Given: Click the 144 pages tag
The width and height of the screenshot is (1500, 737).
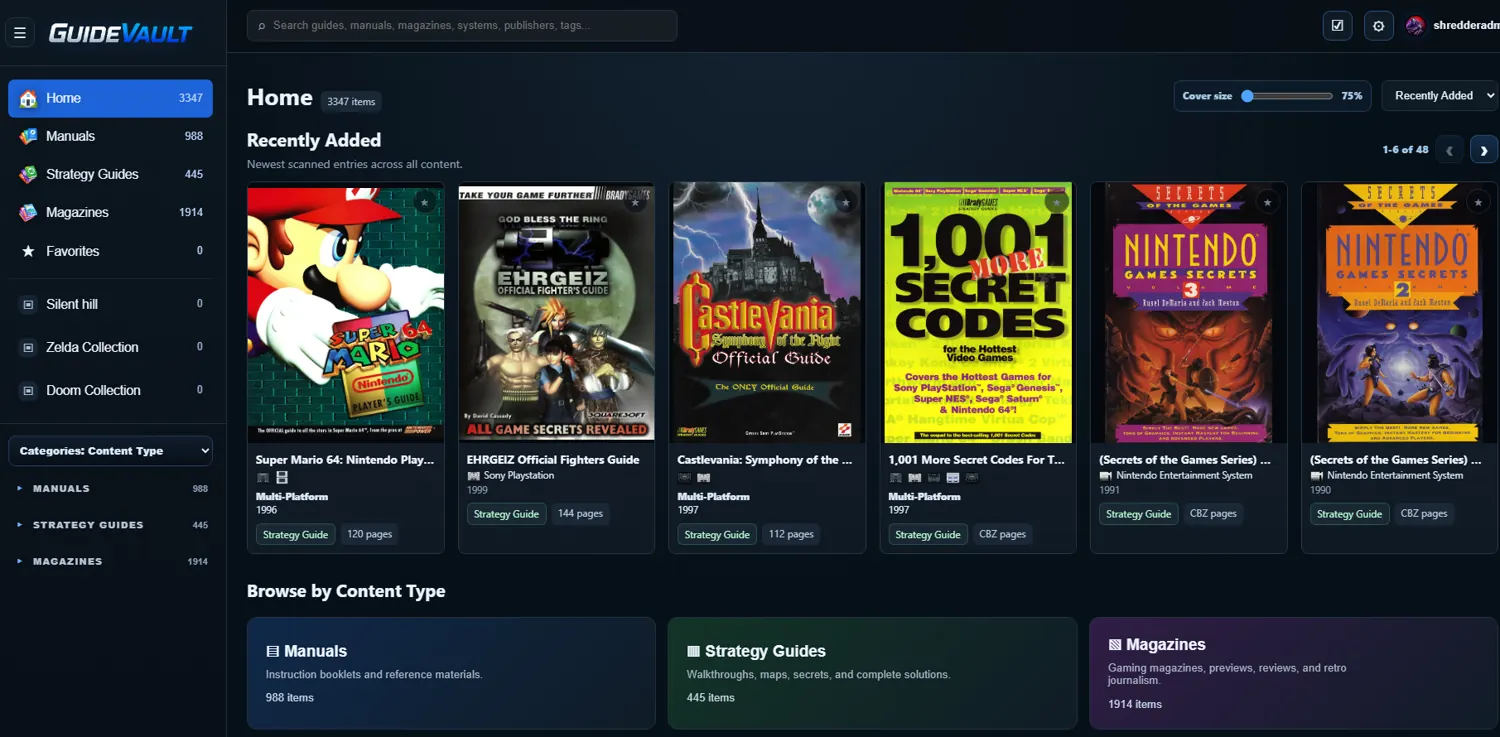Looking at the screenshot, I should pos(581,514).
